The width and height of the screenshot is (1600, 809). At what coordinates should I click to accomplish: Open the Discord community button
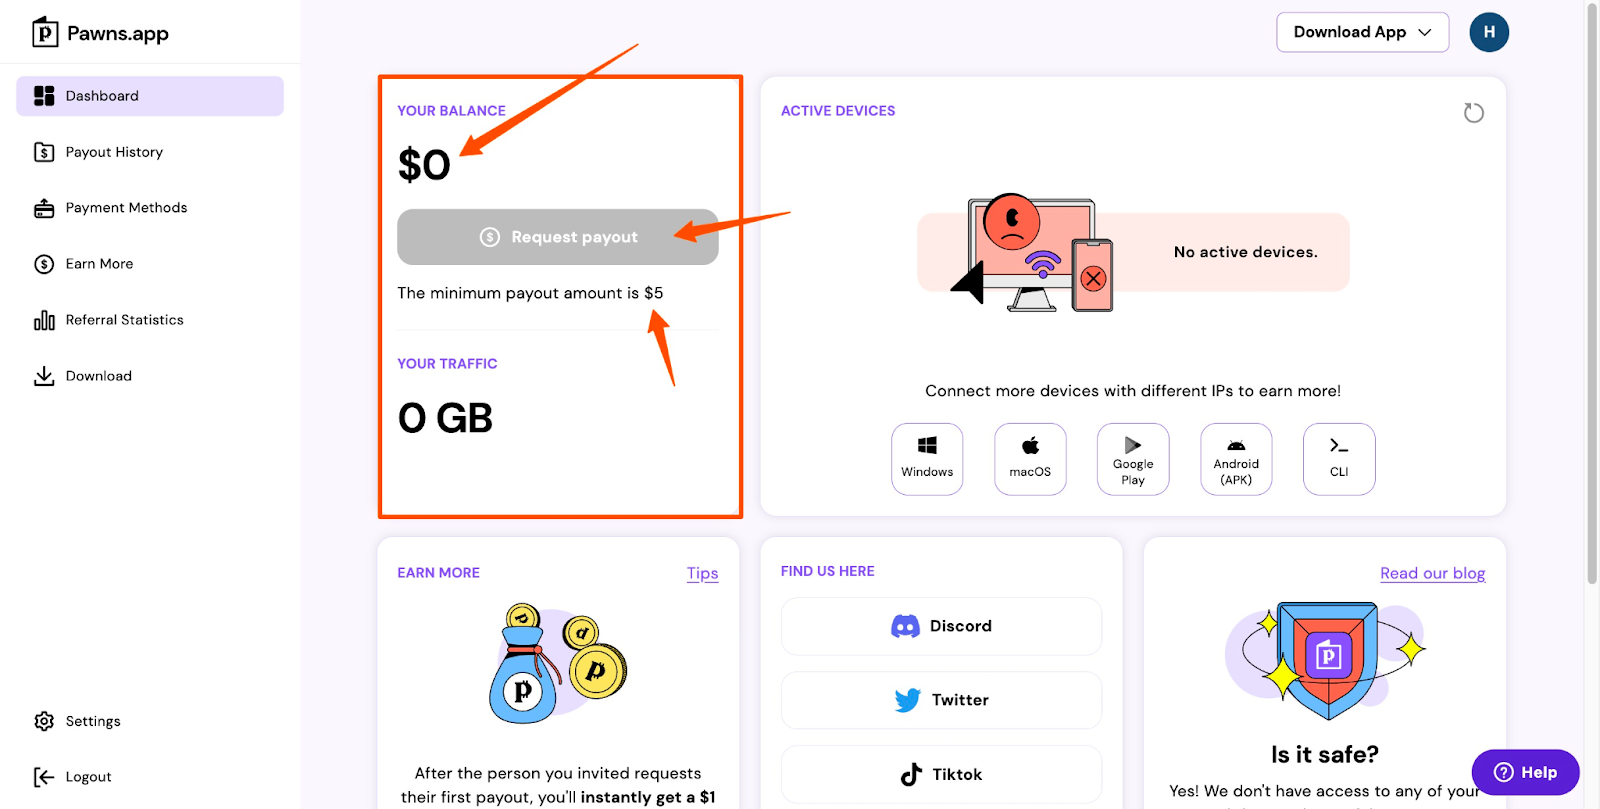point(941,626)
